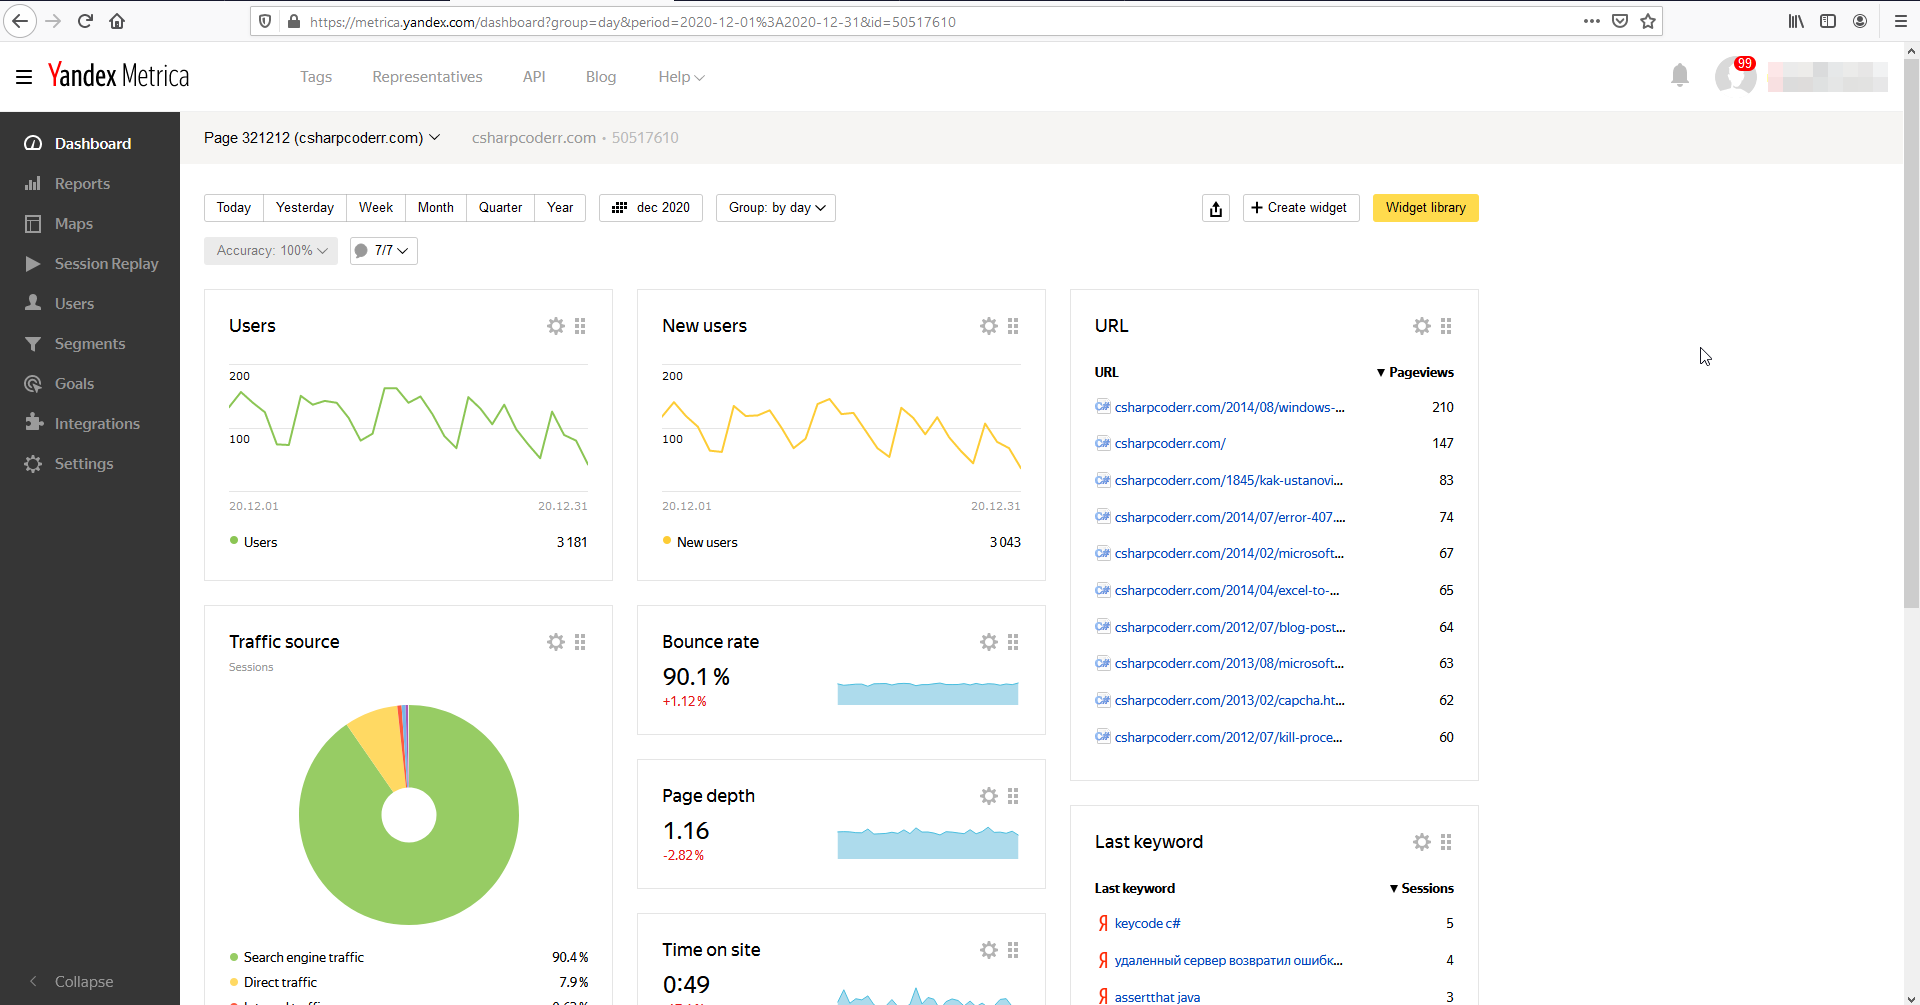This screenshot has height=1005, width=1920.
Task: Click the Tags link in header
Action: [316, 77]
